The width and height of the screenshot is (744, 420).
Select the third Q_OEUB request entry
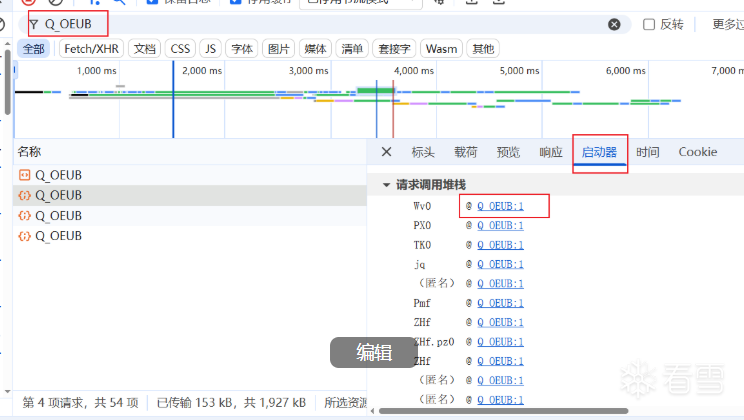pyautogui.click(x=58, y=215)
